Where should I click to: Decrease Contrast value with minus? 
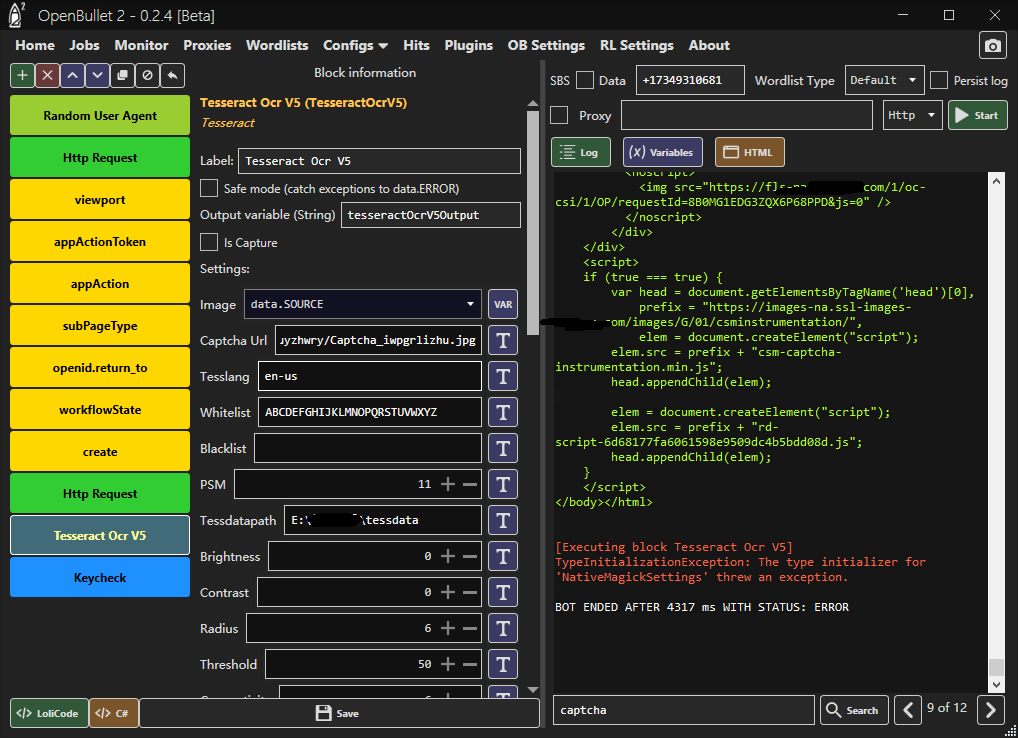click(470, 593)
